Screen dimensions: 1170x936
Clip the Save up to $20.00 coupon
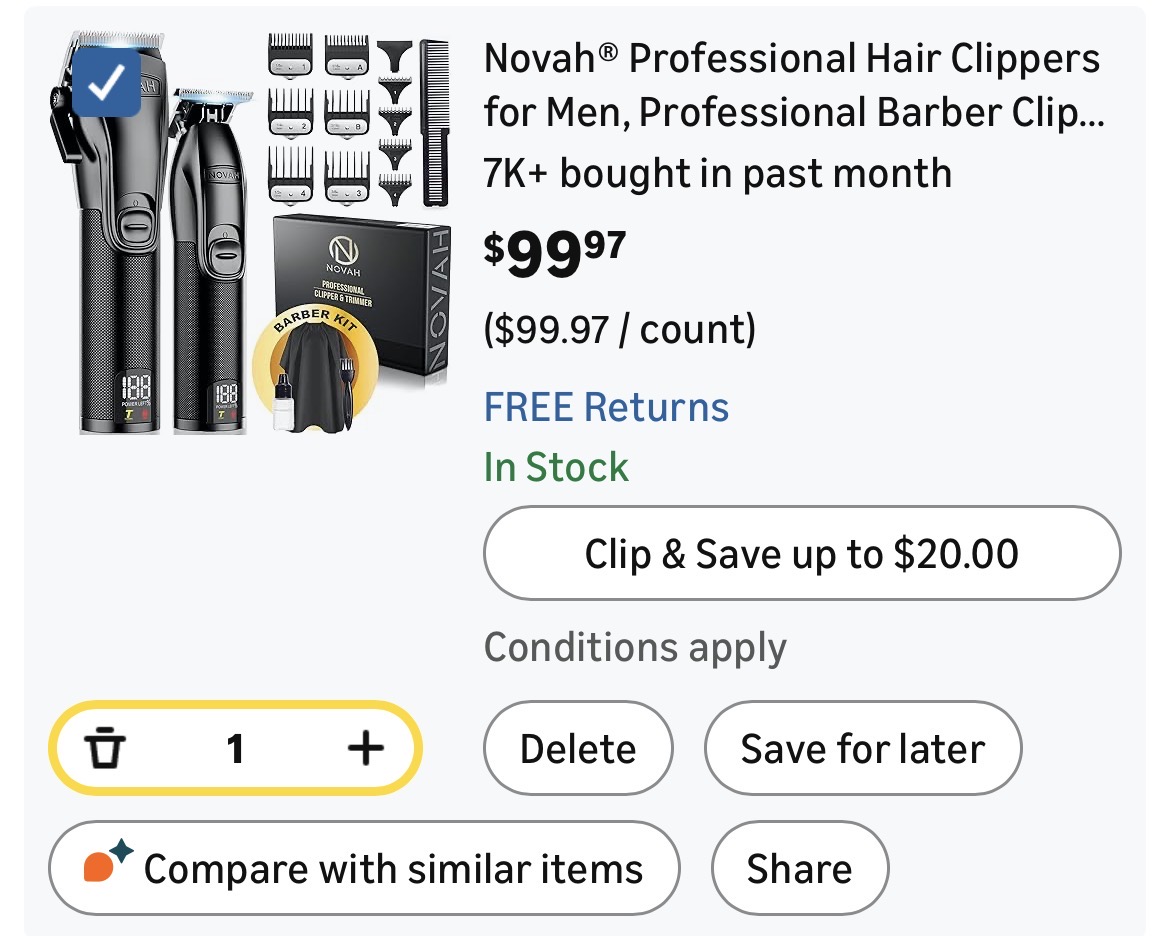click(801, 553)
